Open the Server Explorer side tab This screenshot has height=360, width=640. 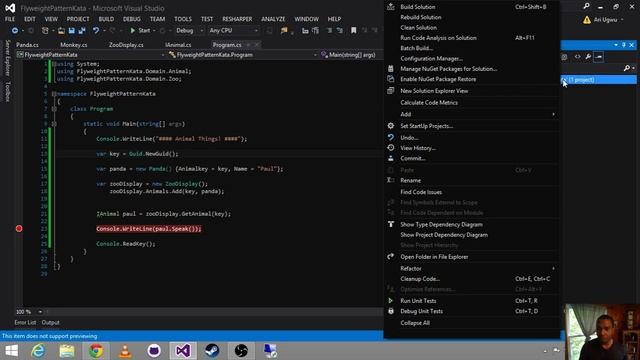pyautogui.click(x=7, y=58)
